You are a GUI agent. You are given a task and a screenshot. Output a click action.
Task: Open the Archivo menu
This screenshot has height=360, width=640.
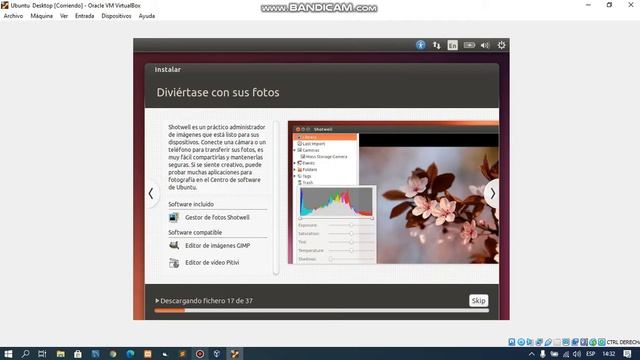coord(13,16)
